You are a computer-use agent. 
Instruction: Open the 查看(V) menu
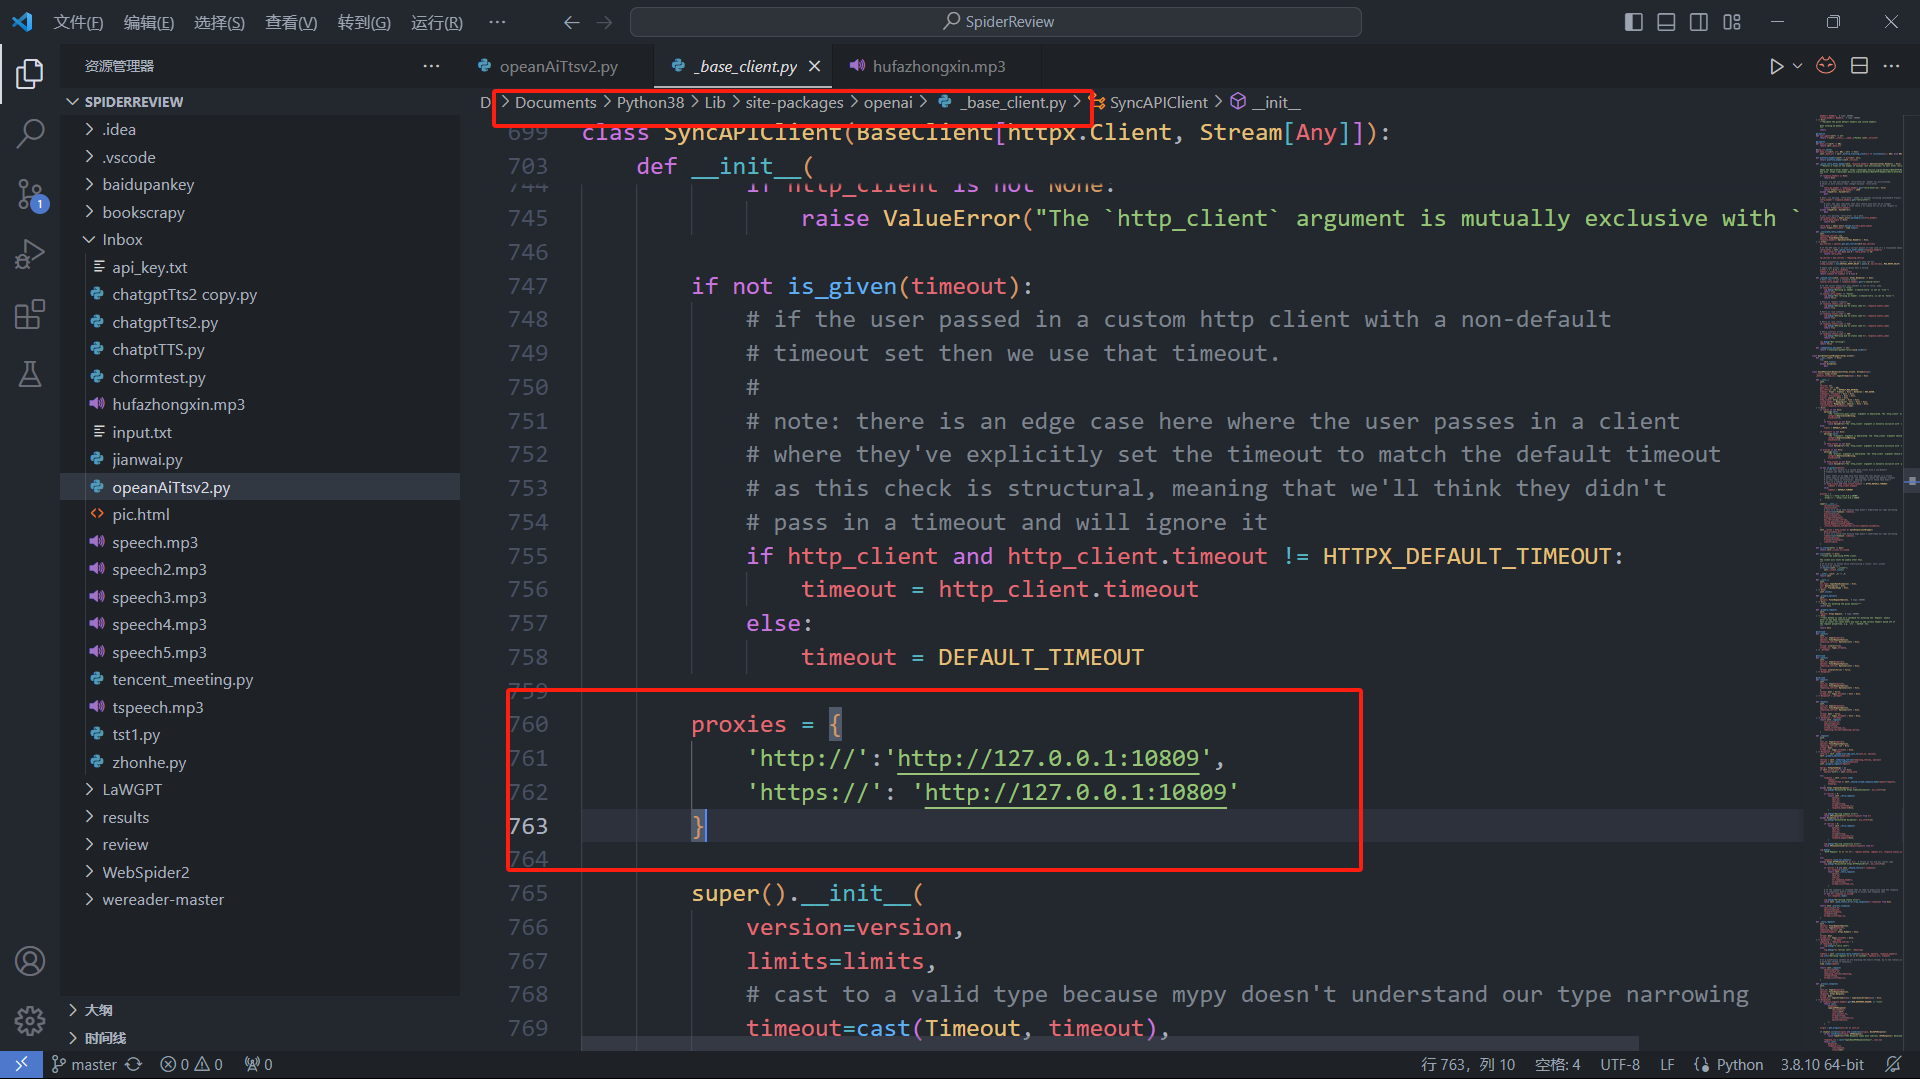291,22
